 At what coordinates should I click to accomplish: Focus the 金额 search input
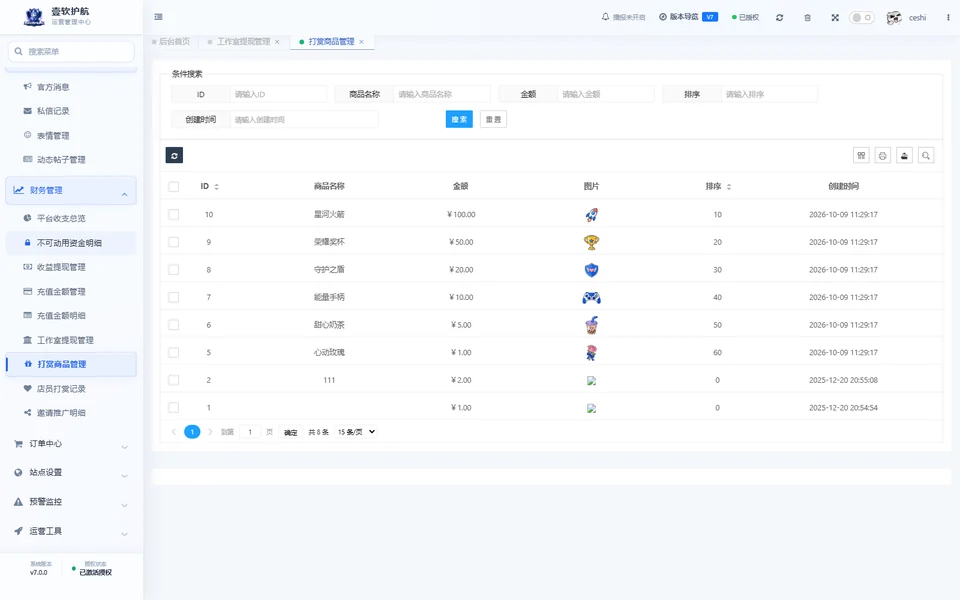tap(606, 94)
